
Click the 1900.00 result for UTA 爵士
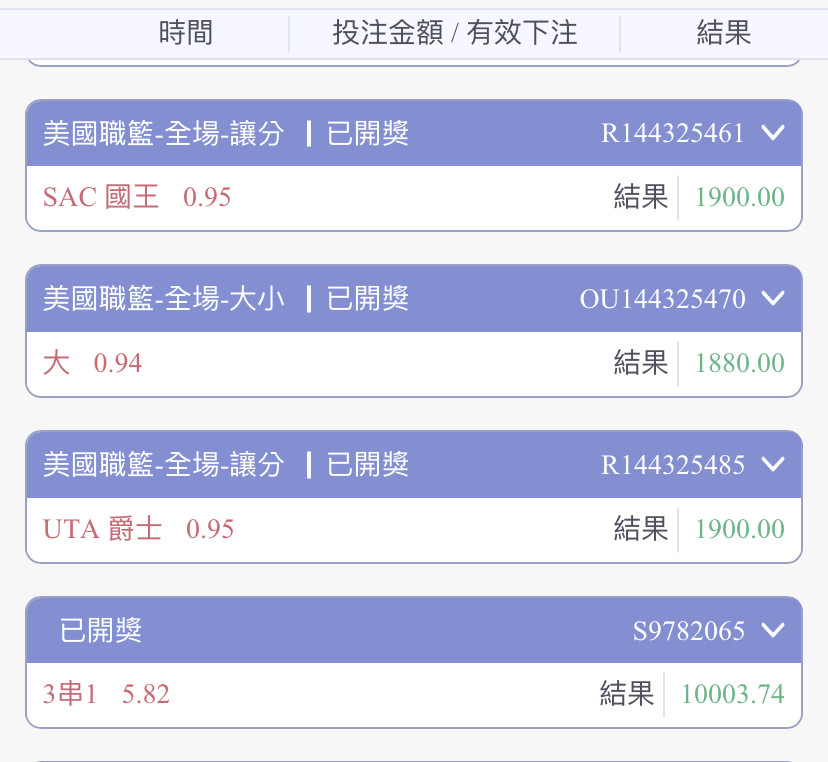pyautogui.click(x=740, y=529)
